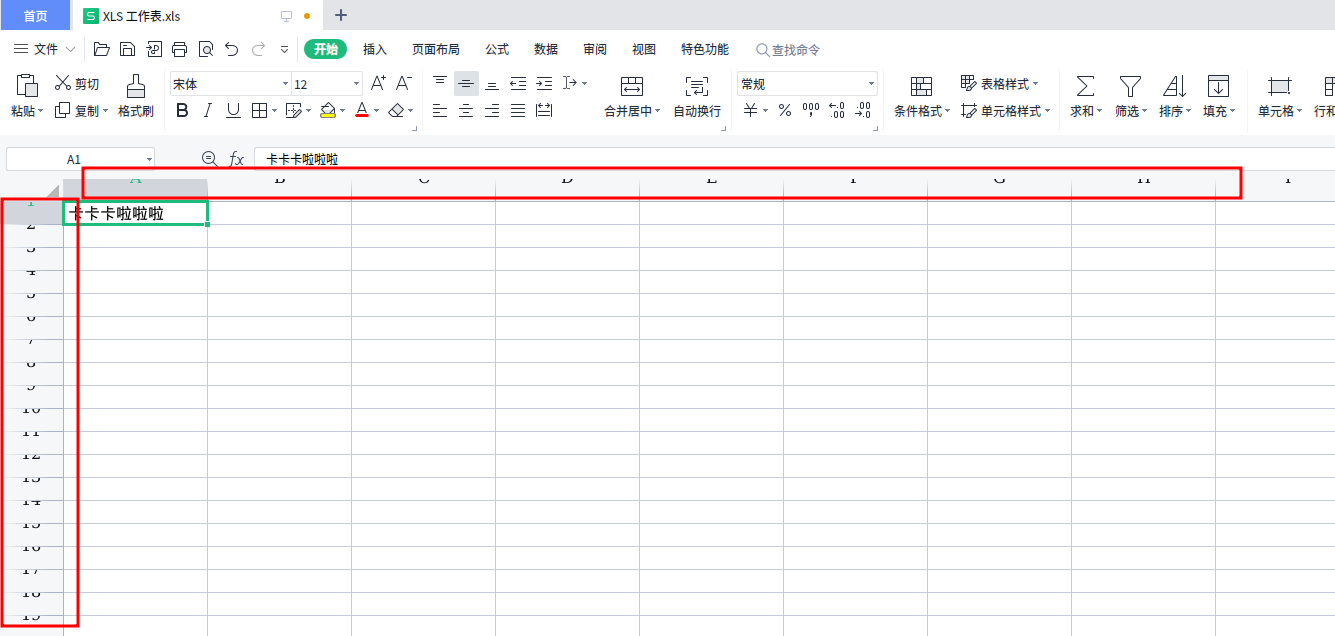Open the 常规 number format dropdown
1335x636 pixels.
coord(871,84)
